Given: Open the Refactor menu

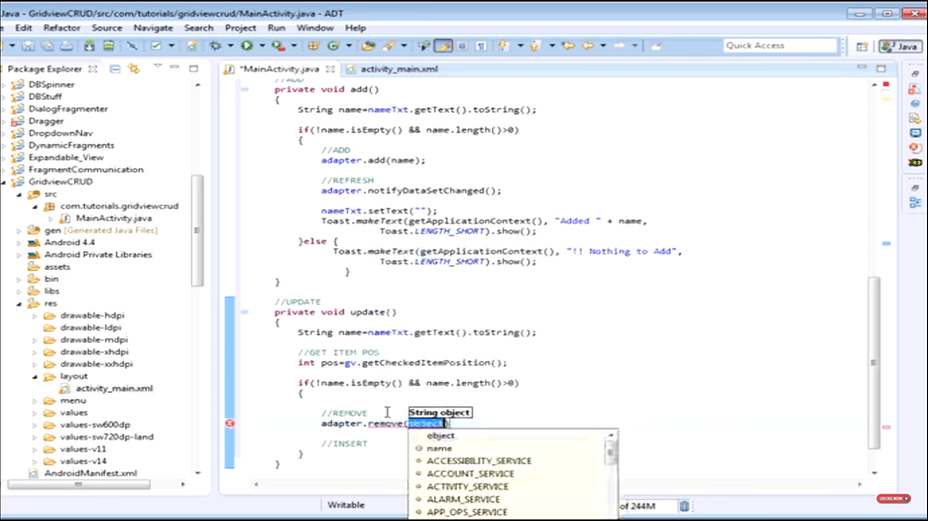Looking at the screenshot, I should click(x=62, y=28).
